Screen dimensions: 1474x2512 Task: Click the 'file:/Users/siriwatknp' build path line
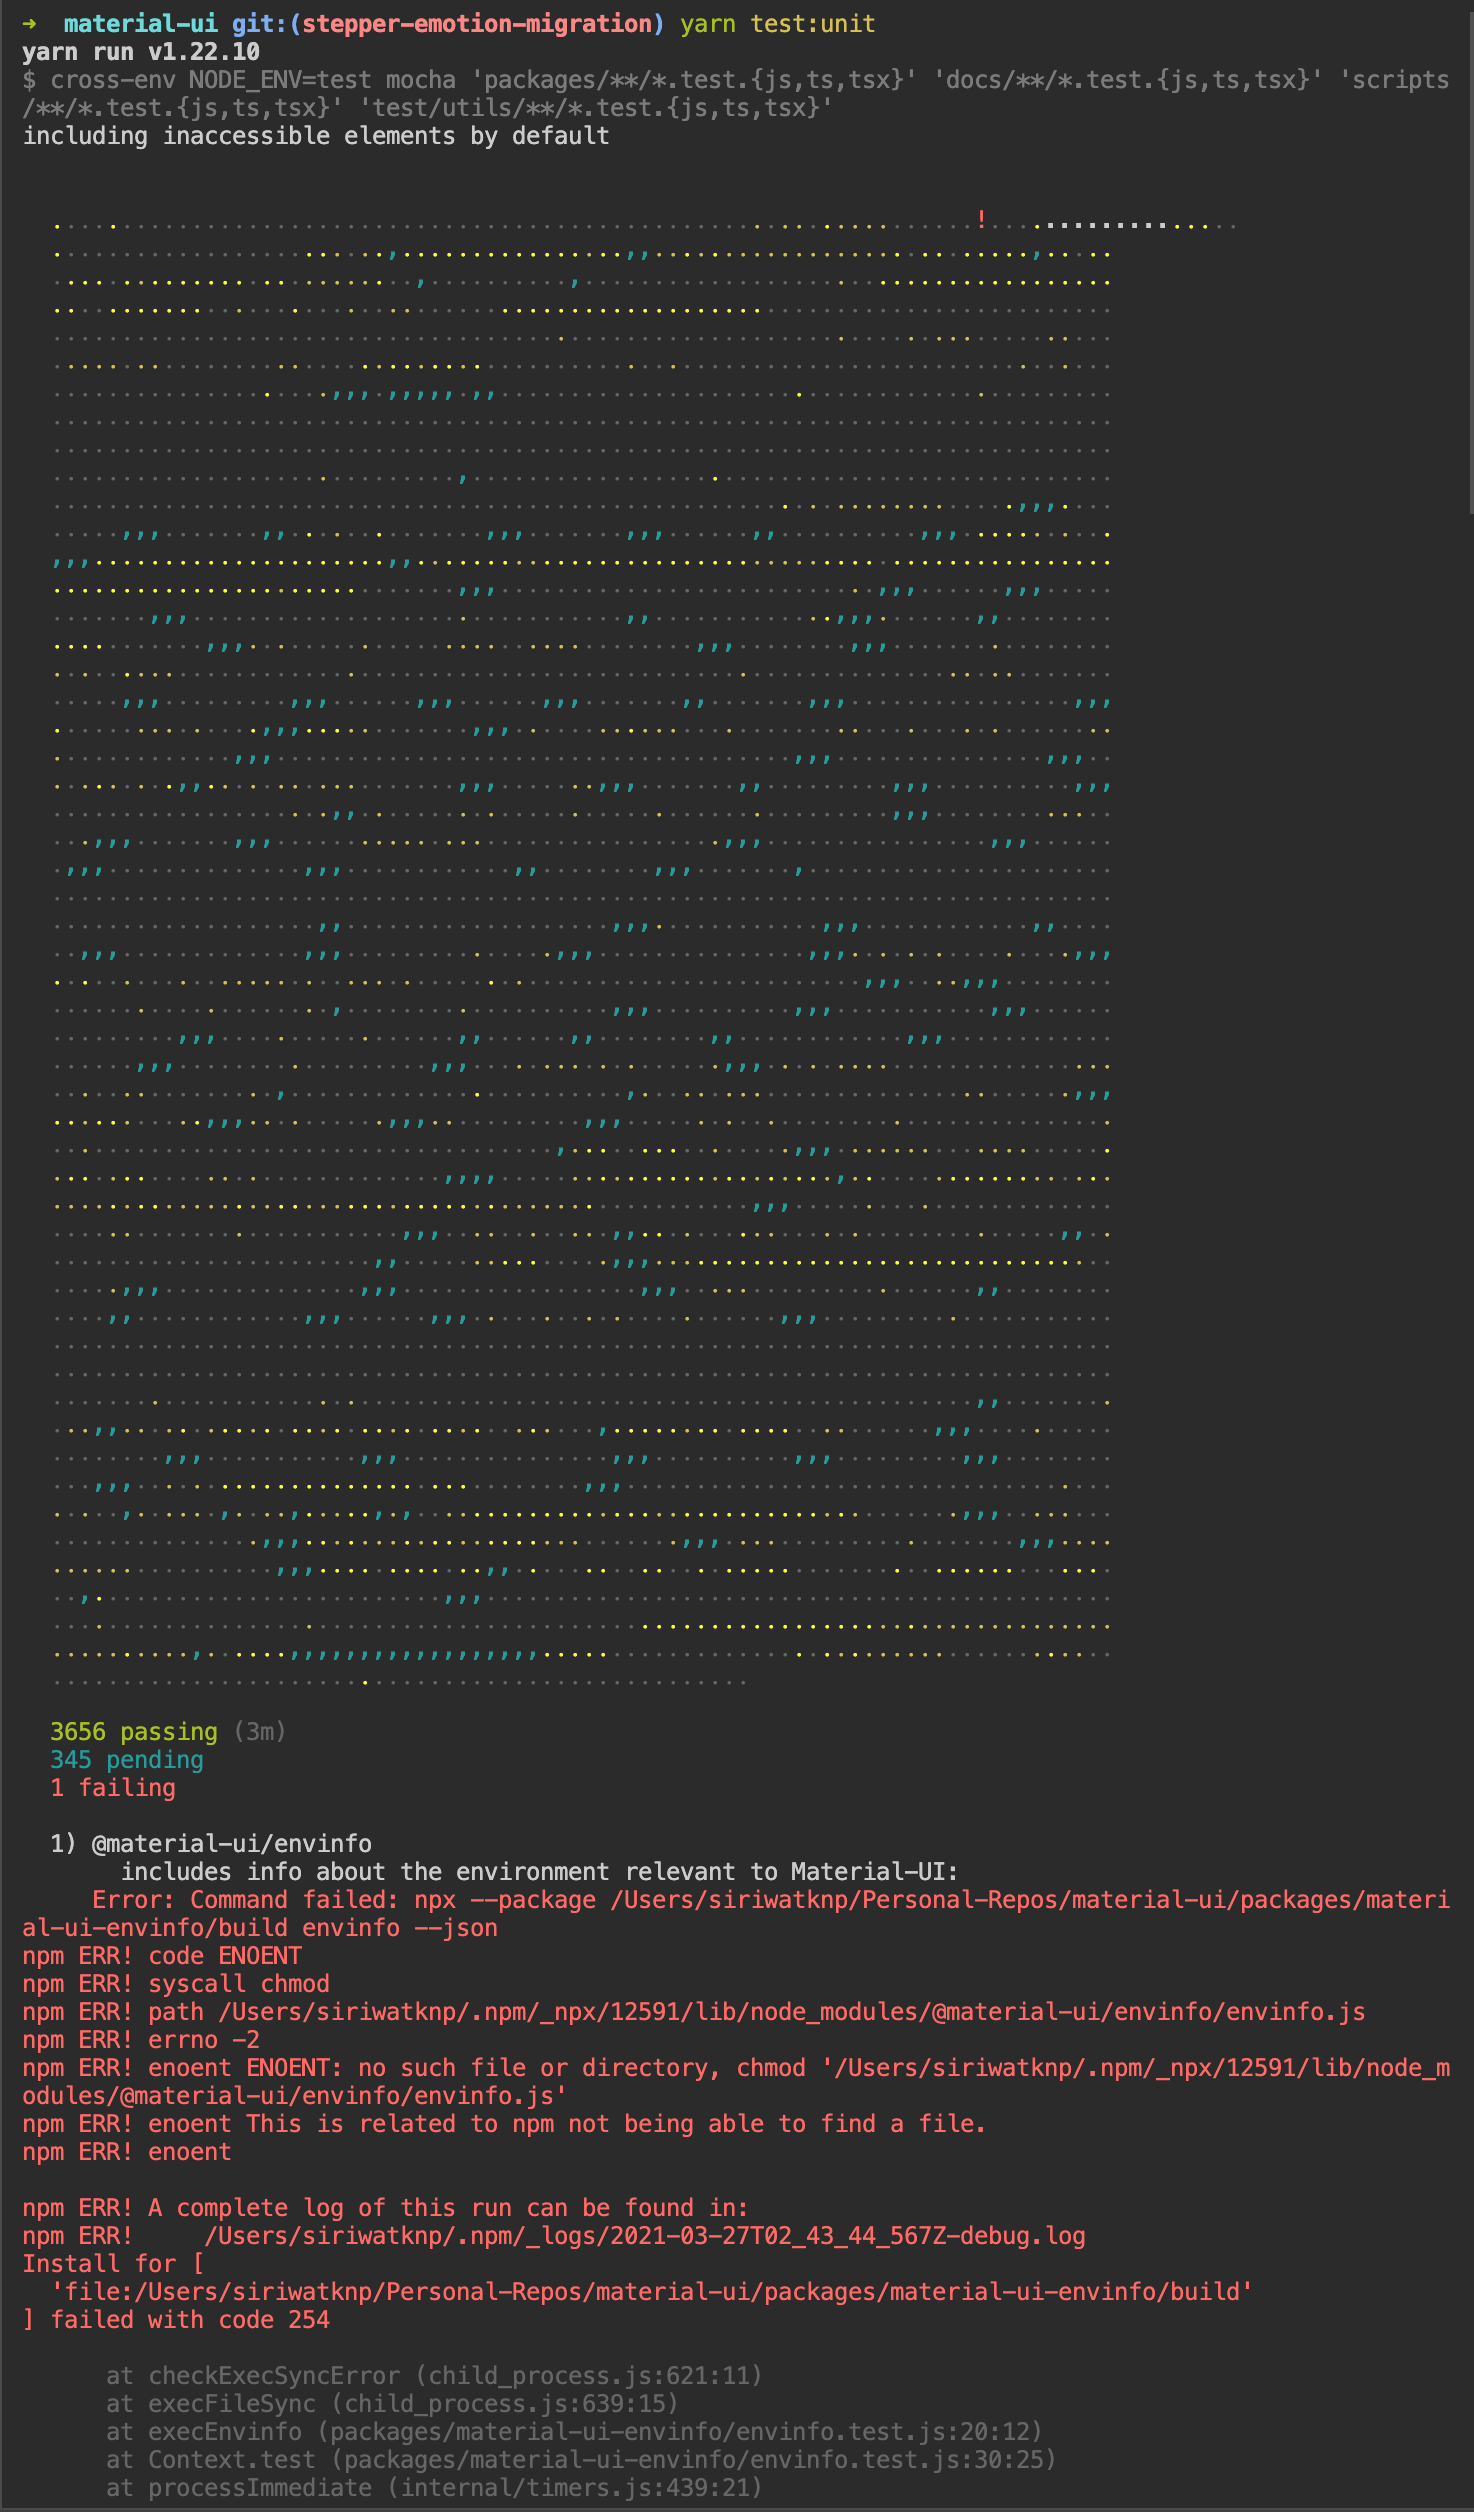click(652, 2292)
